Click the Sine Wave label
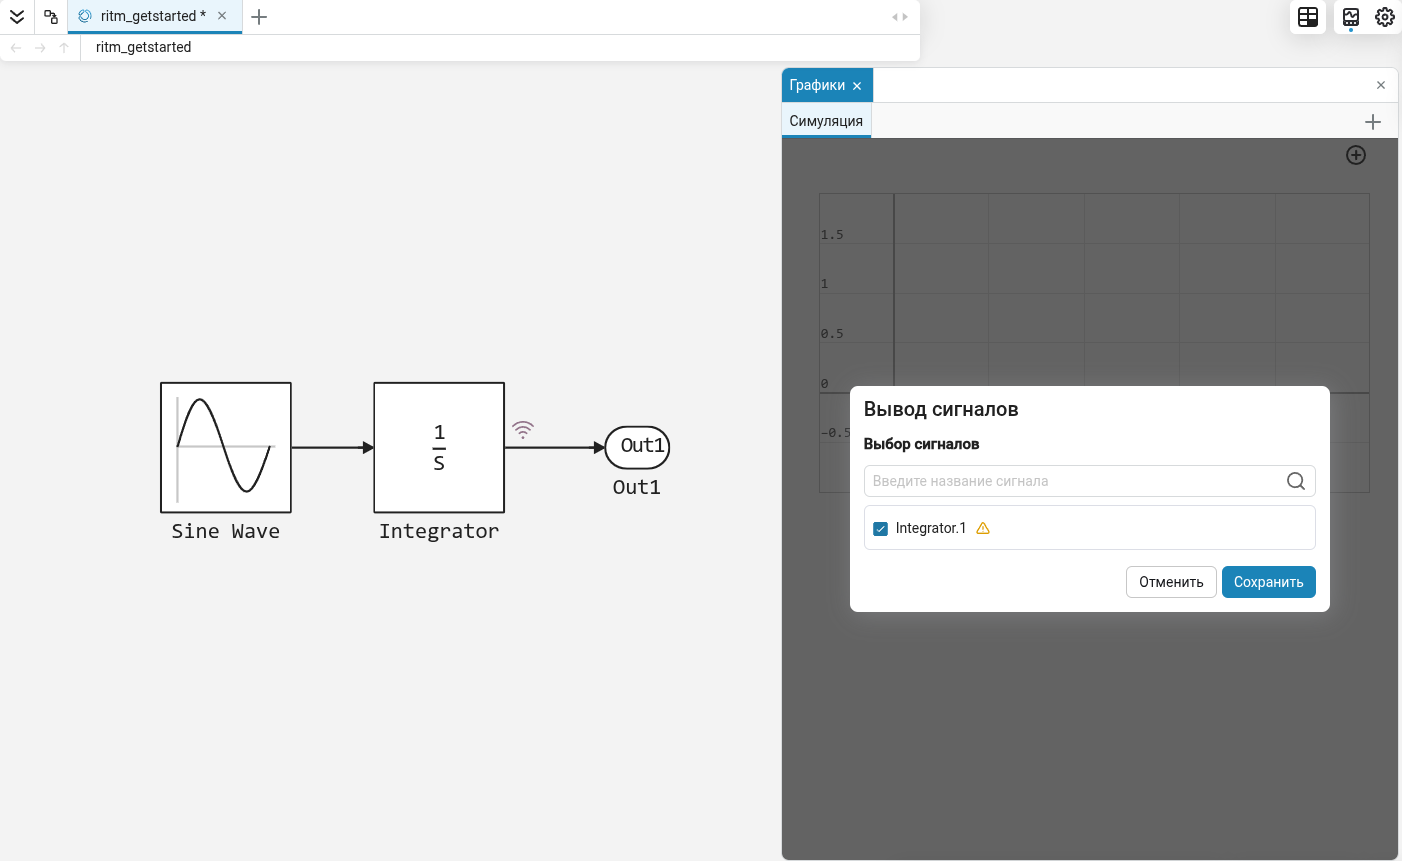 tap(225, 531)
